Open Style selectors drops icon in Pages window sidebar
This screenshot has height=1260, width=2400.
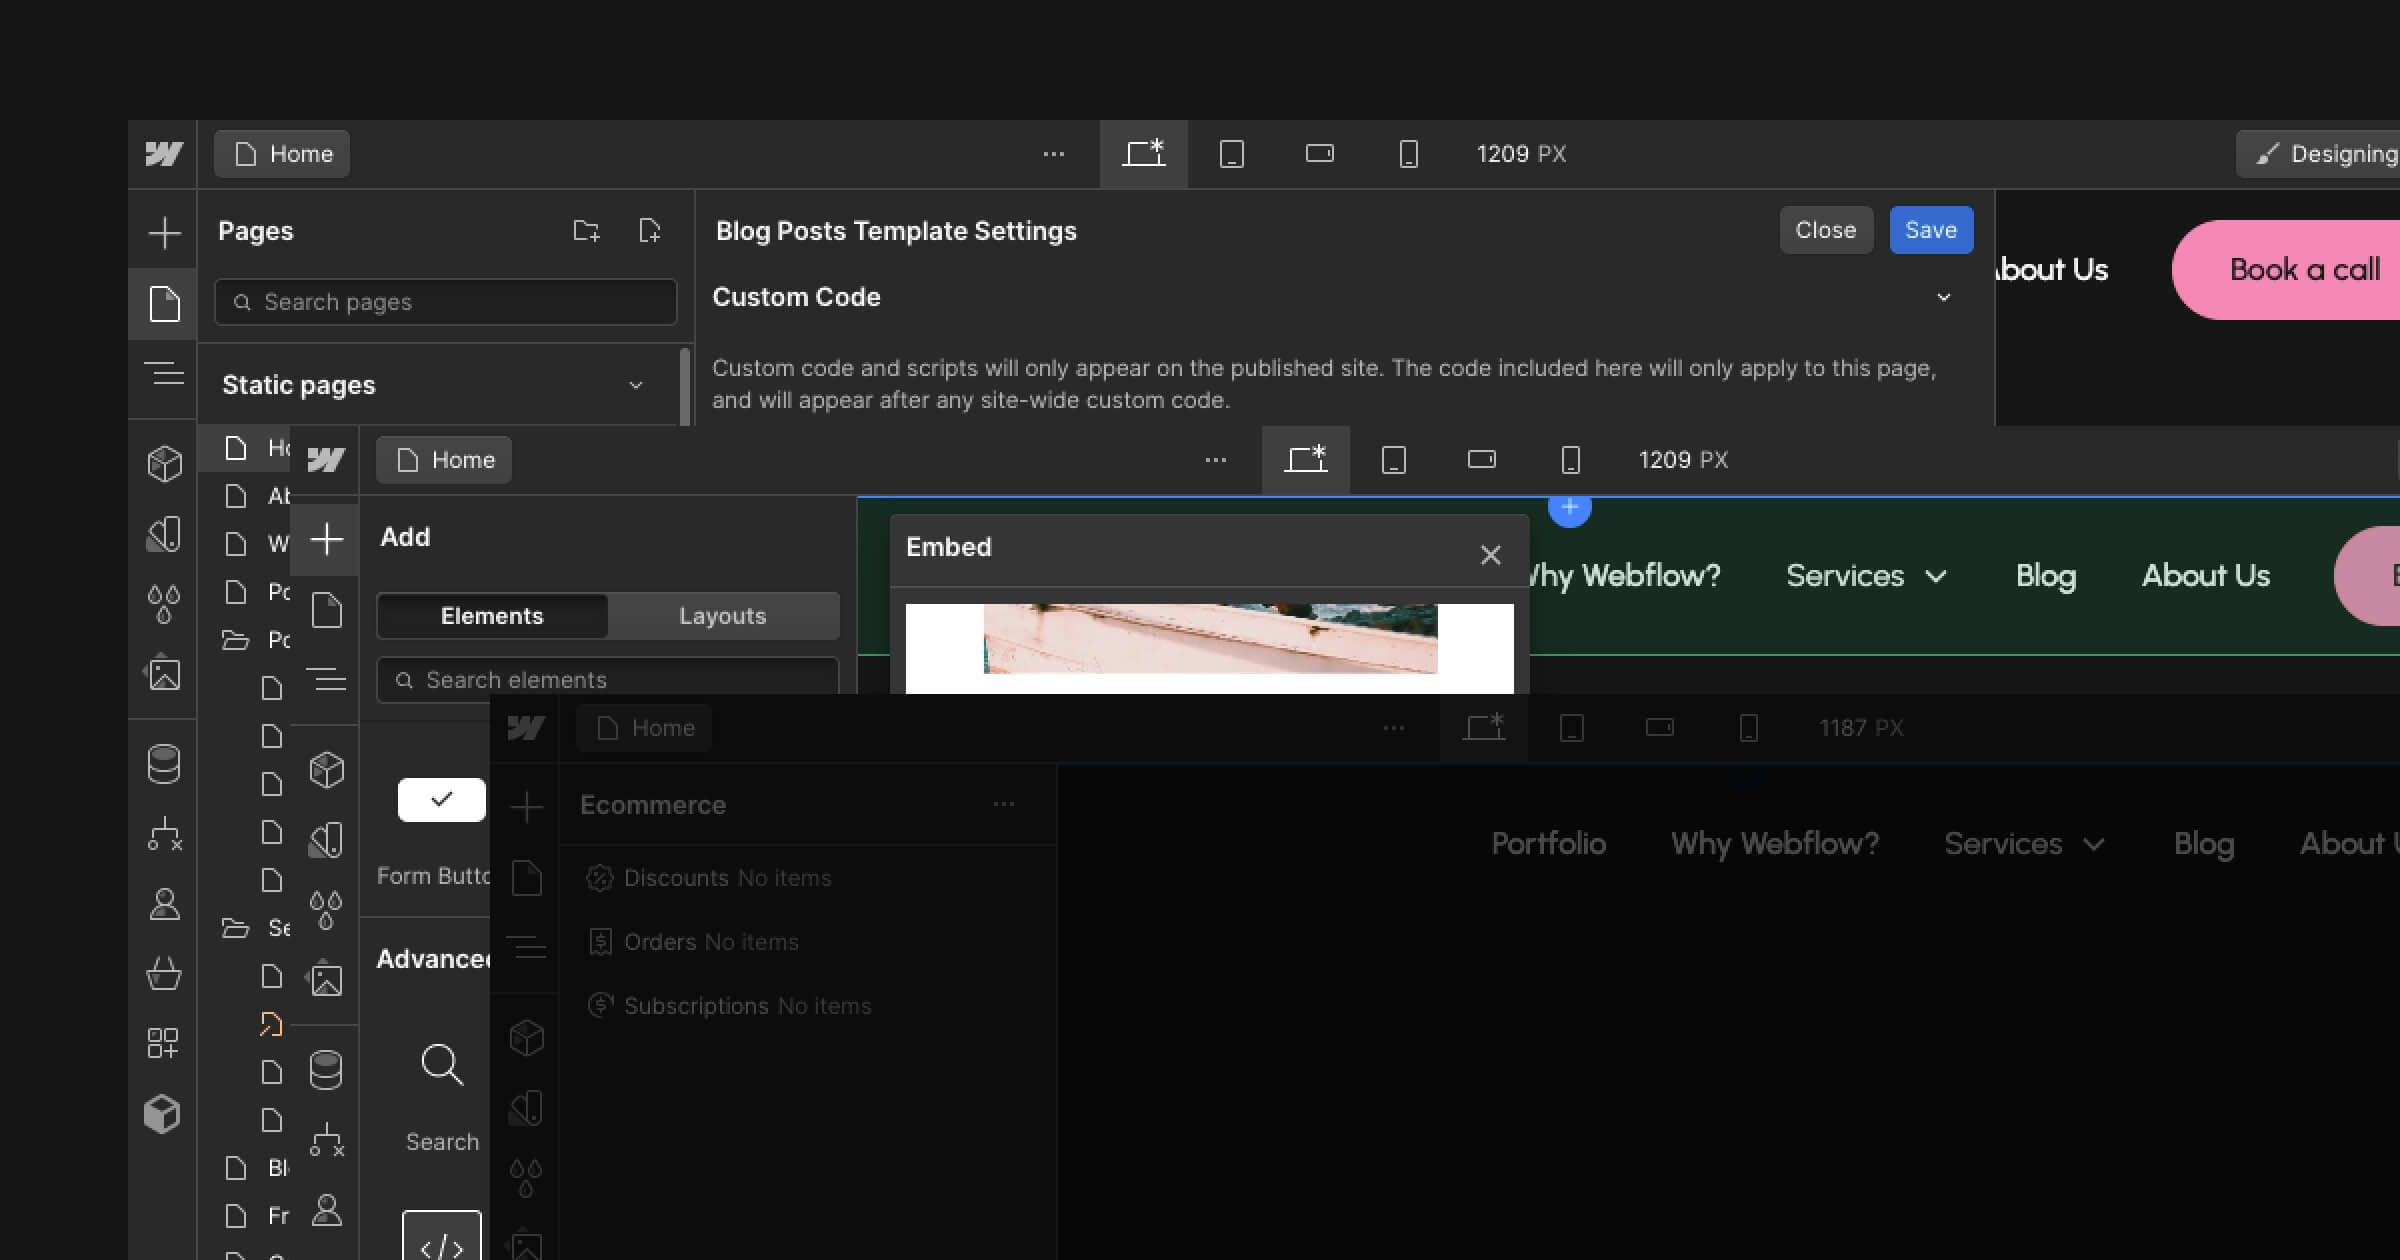tap(164, 604)
